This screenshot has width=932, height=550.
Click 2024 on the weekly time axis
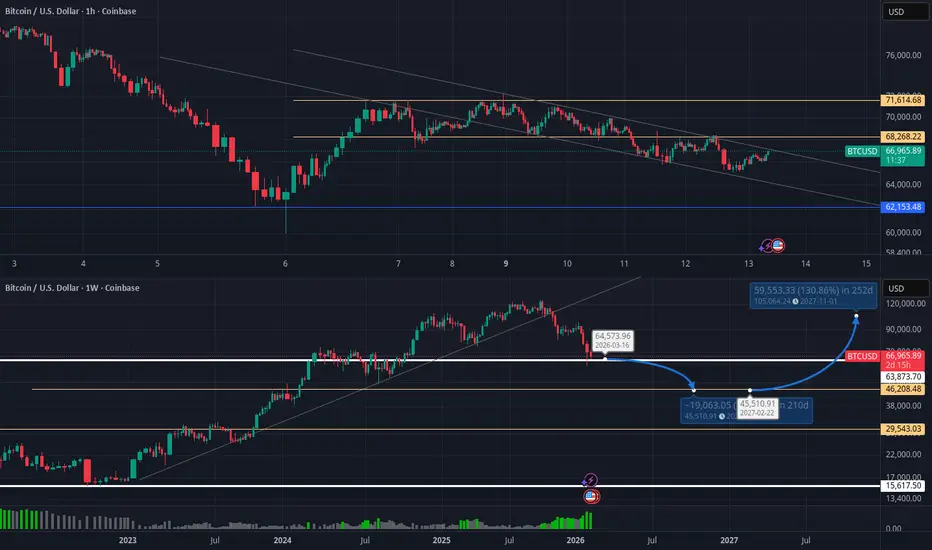[x=282, y=540]
